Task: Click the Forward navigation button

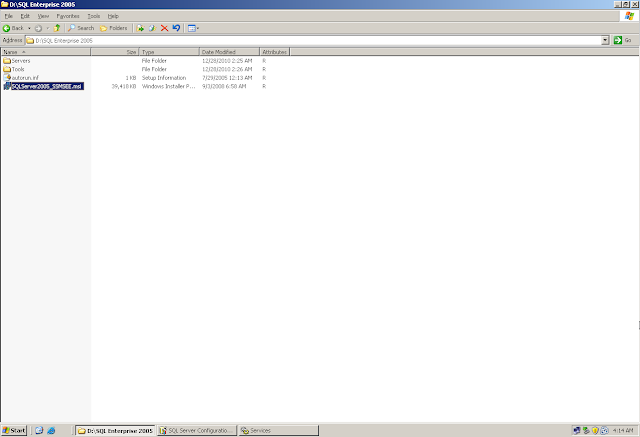Action: 38,28
